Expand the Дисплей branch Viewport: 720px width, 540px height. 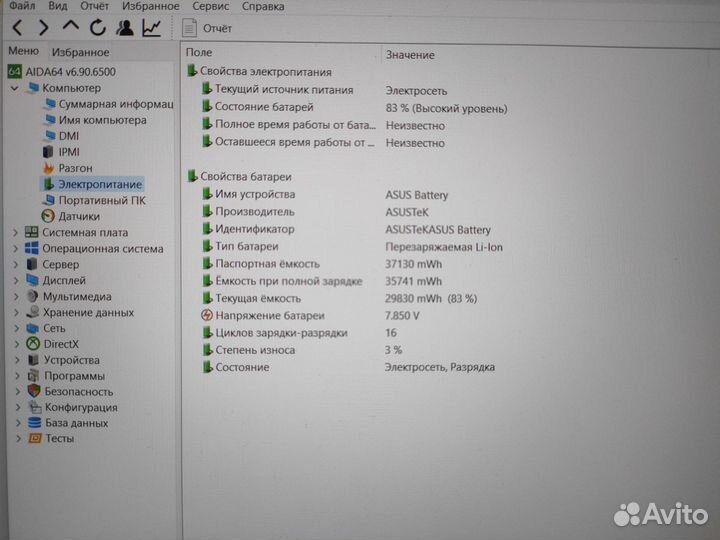16,281
